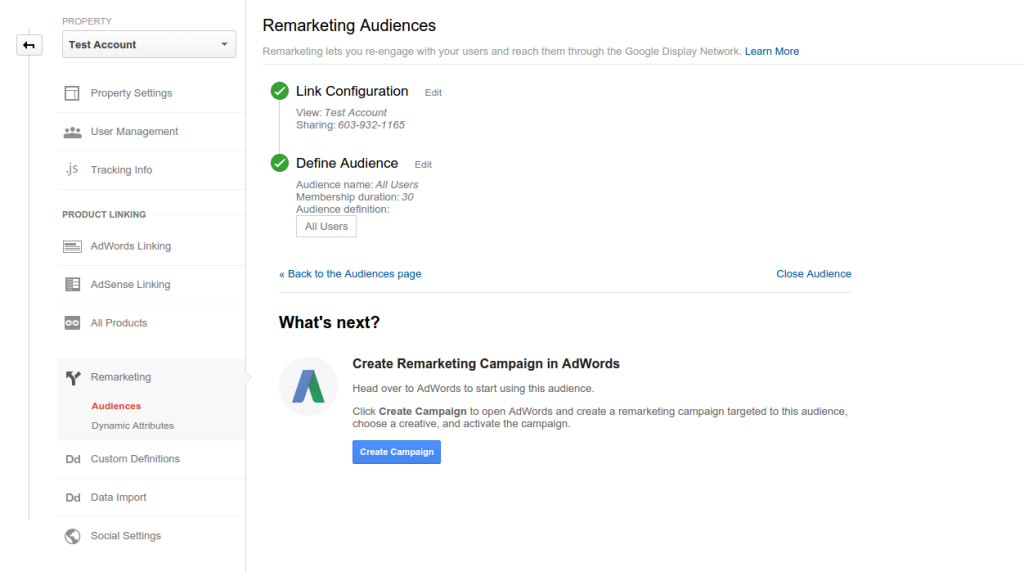Edit the Link Configuration step
The width and height of the screenshot is (1024, 581).
pos(433,93)
